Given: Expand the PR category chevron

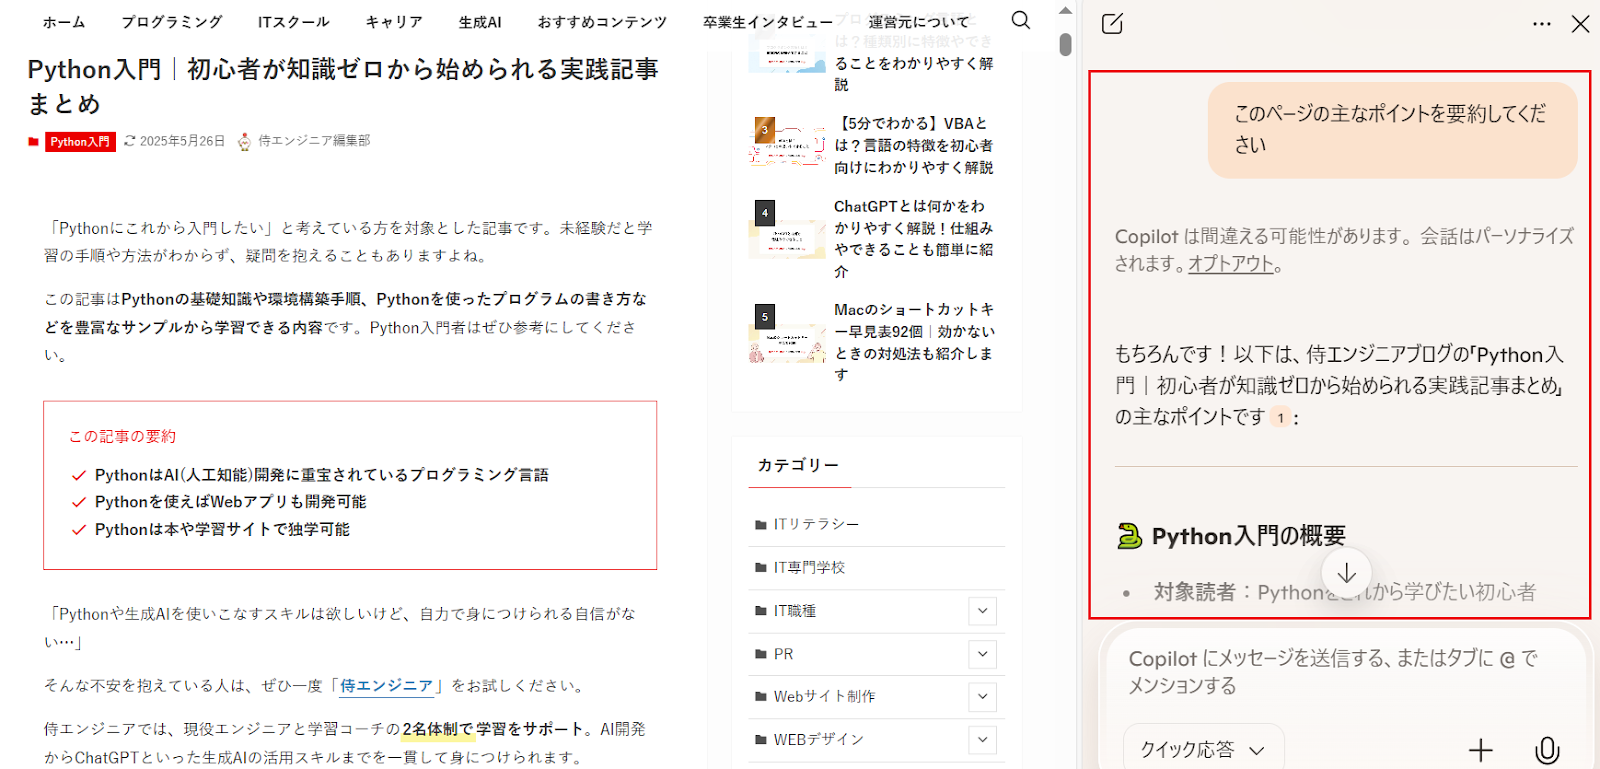Looking at the screenshot, I should [982, 654].
